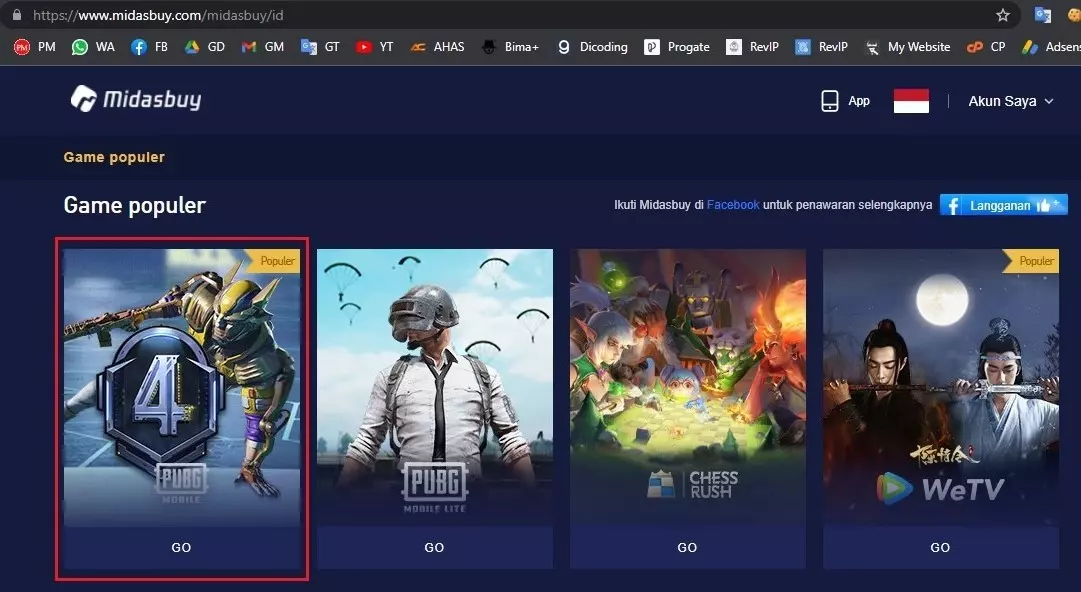Image resolution: width=1081 pixels, height=592 pixels.
Task: Select the Indonesia flag region icon
Action: pyautogui.click(x=911, y=101)
